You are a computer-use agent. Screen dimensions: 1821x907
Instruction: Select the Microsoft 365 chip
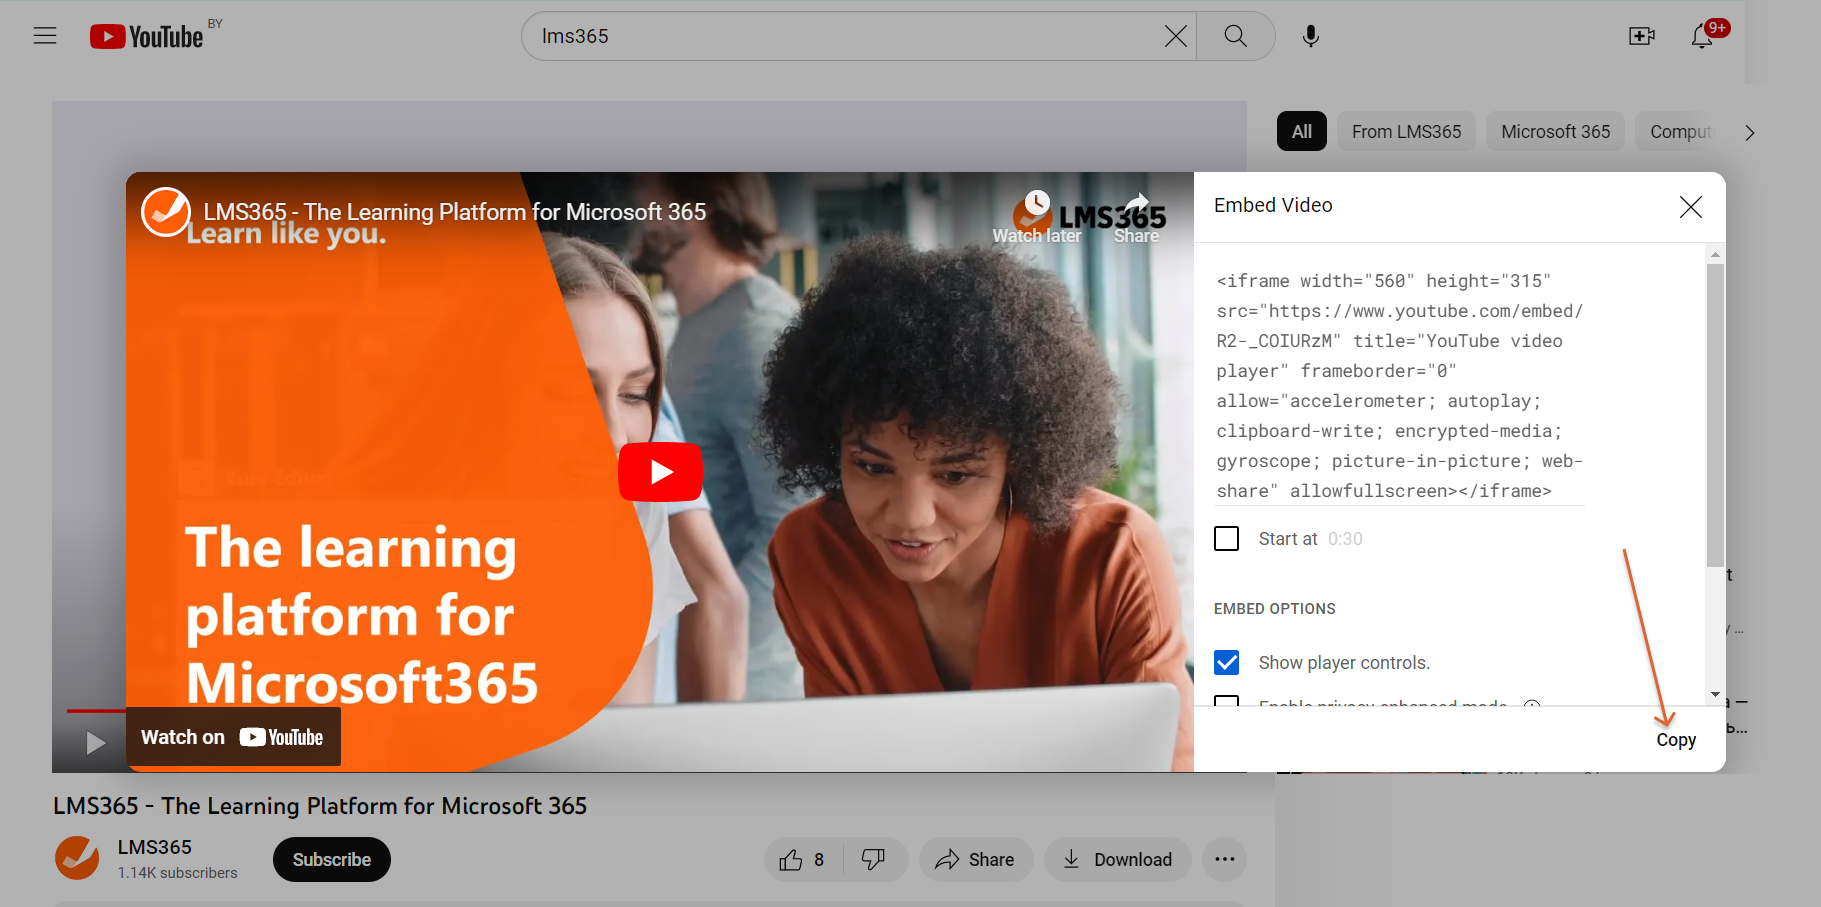coord(1555,132)
